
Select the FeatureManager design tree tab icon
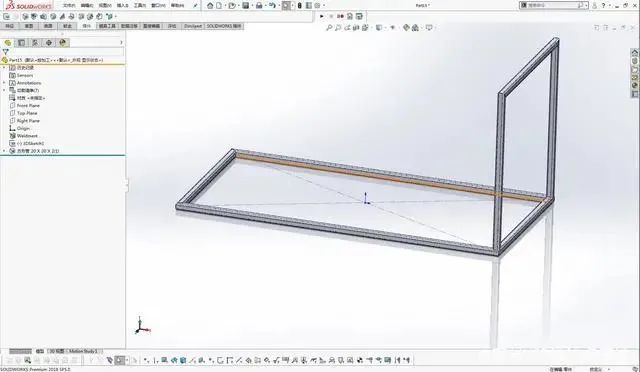(x=8, y=42)
